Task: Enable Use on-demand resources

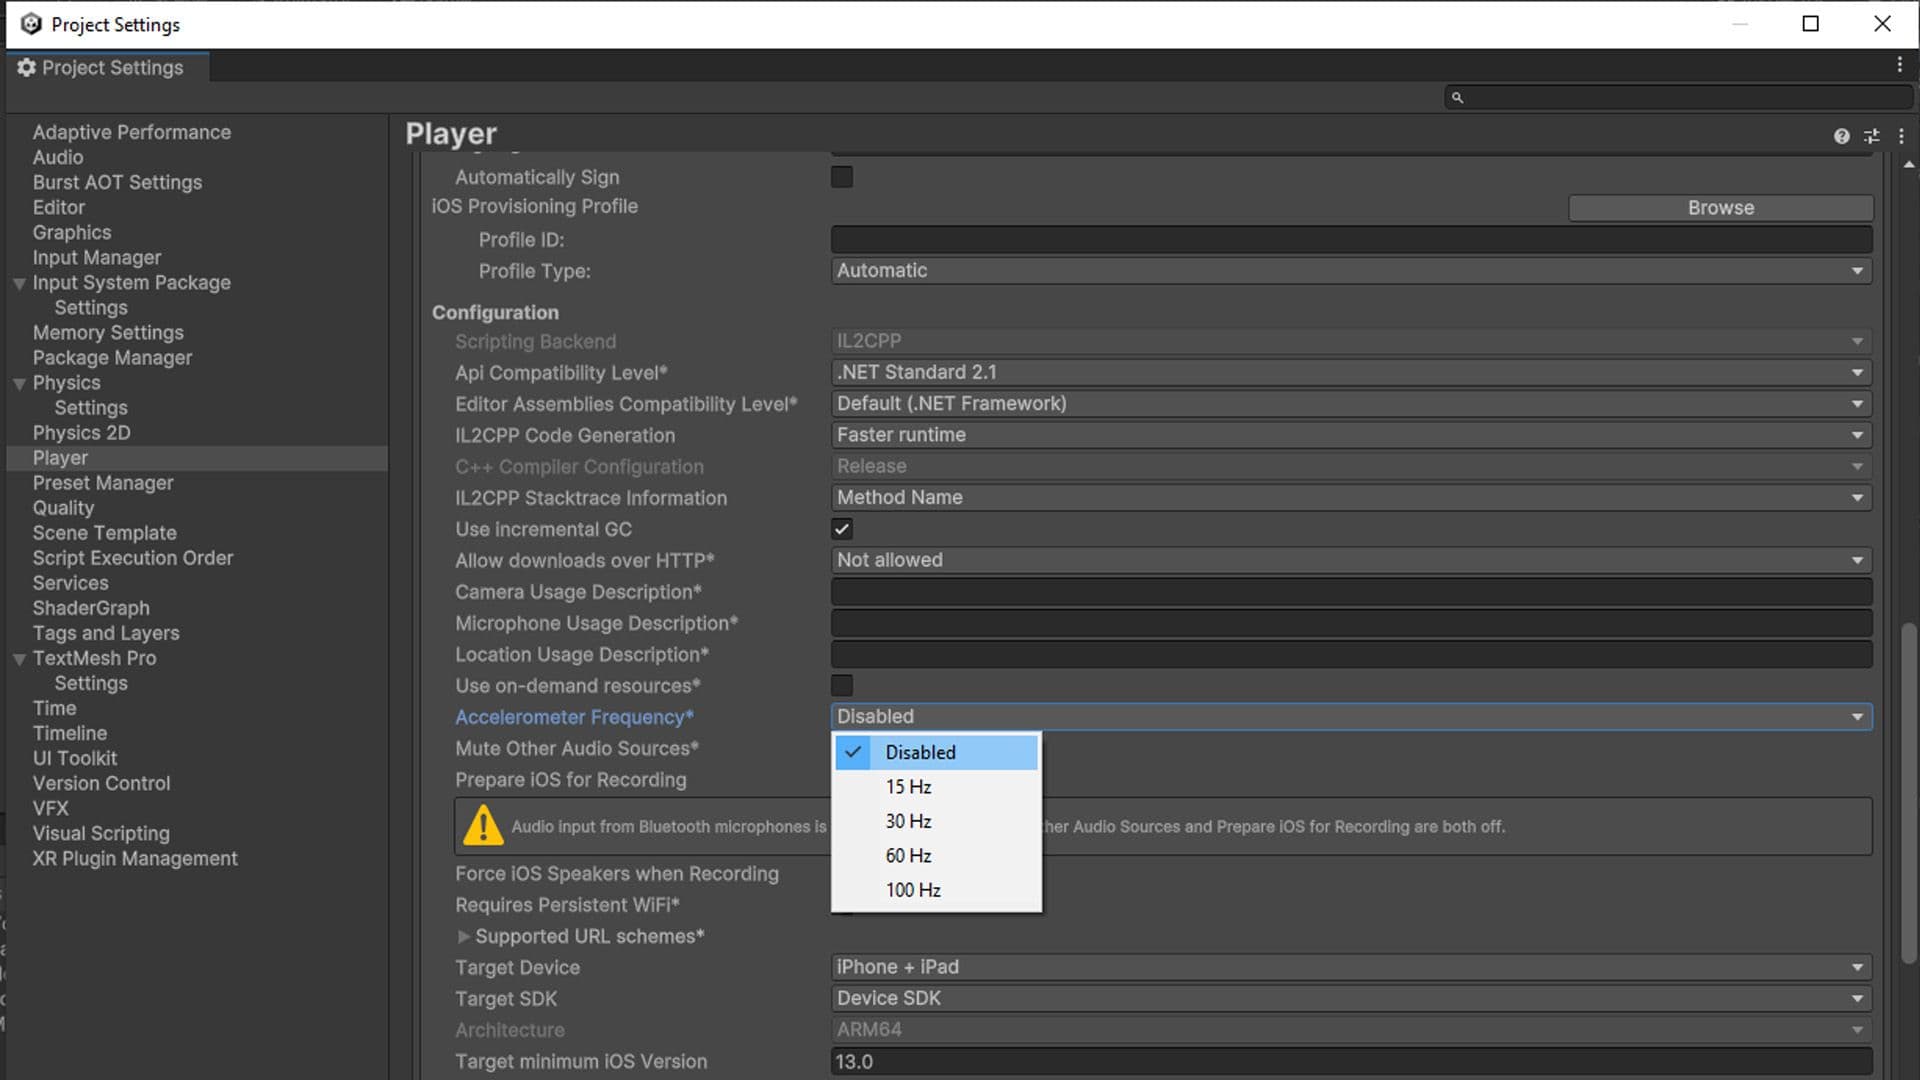Action: pos(842,685)
